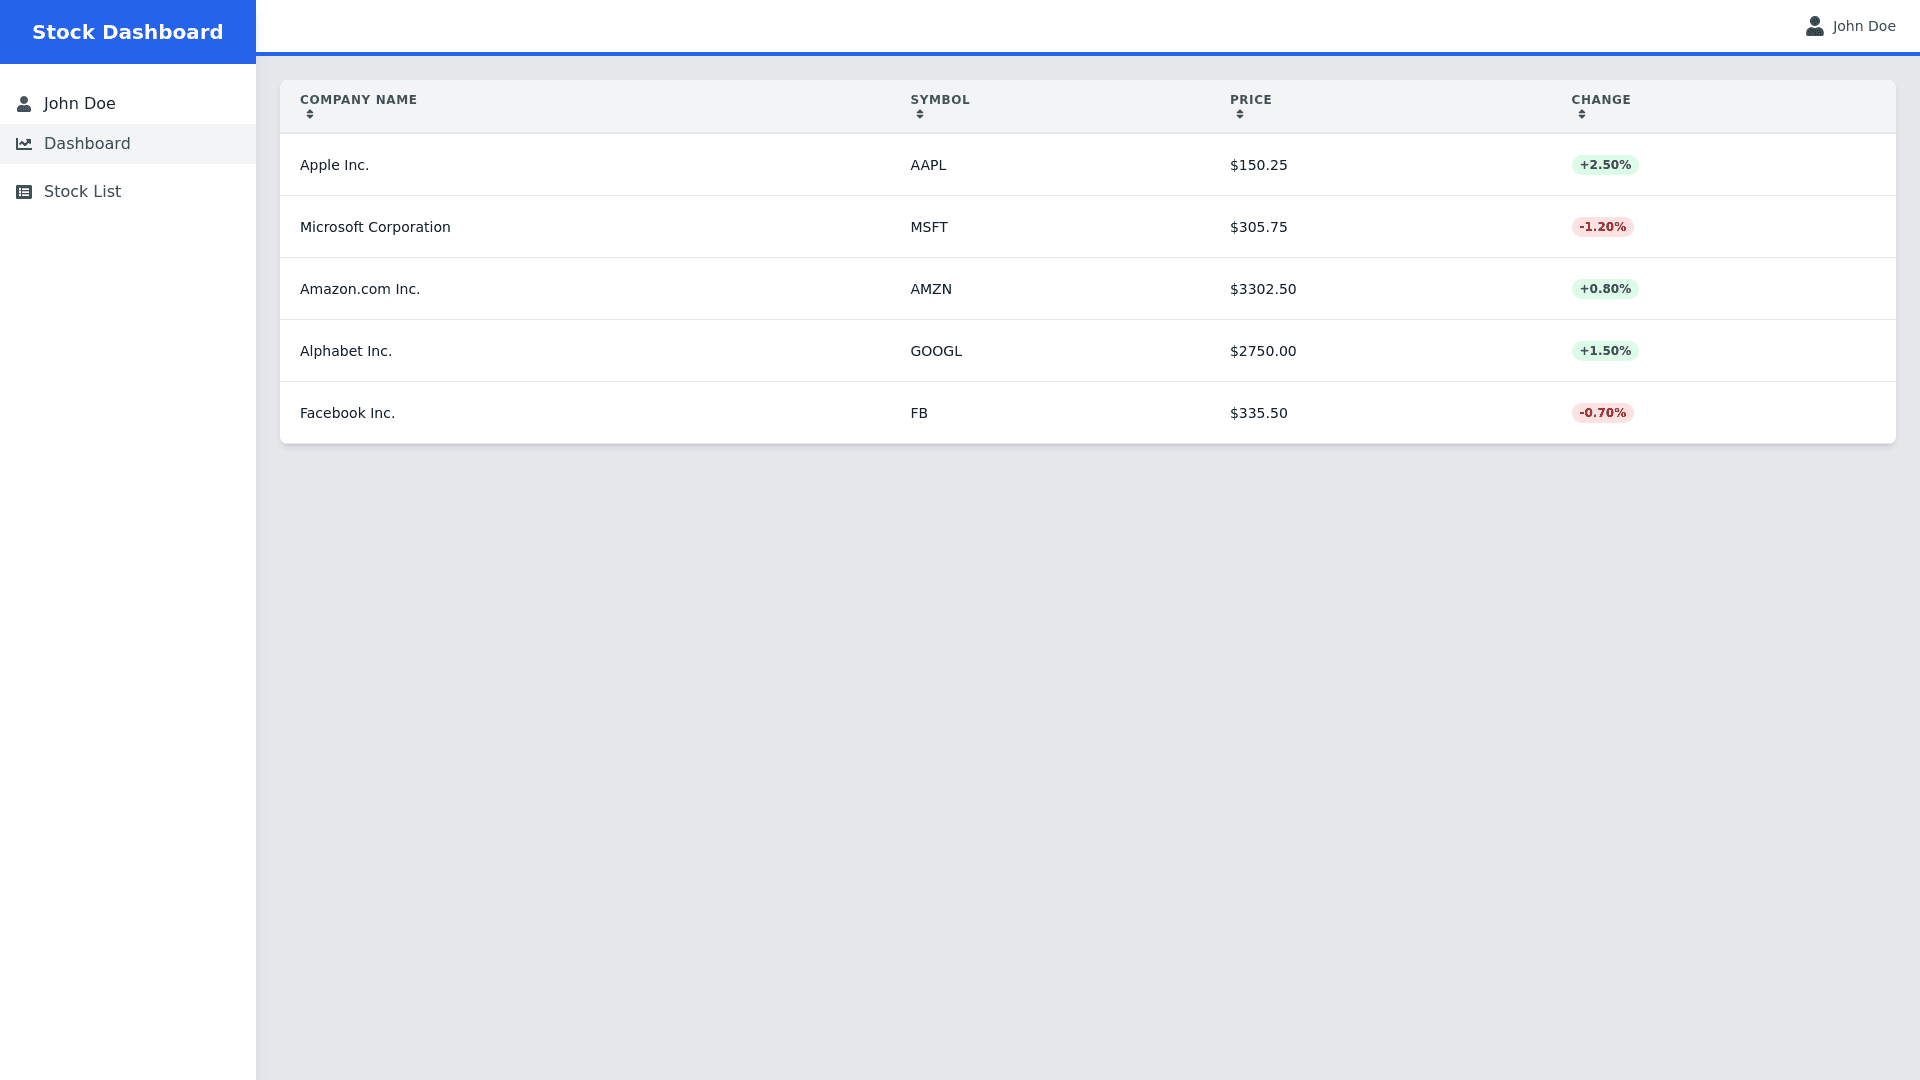Select John Doe in the sidebar

coord(80,104)
